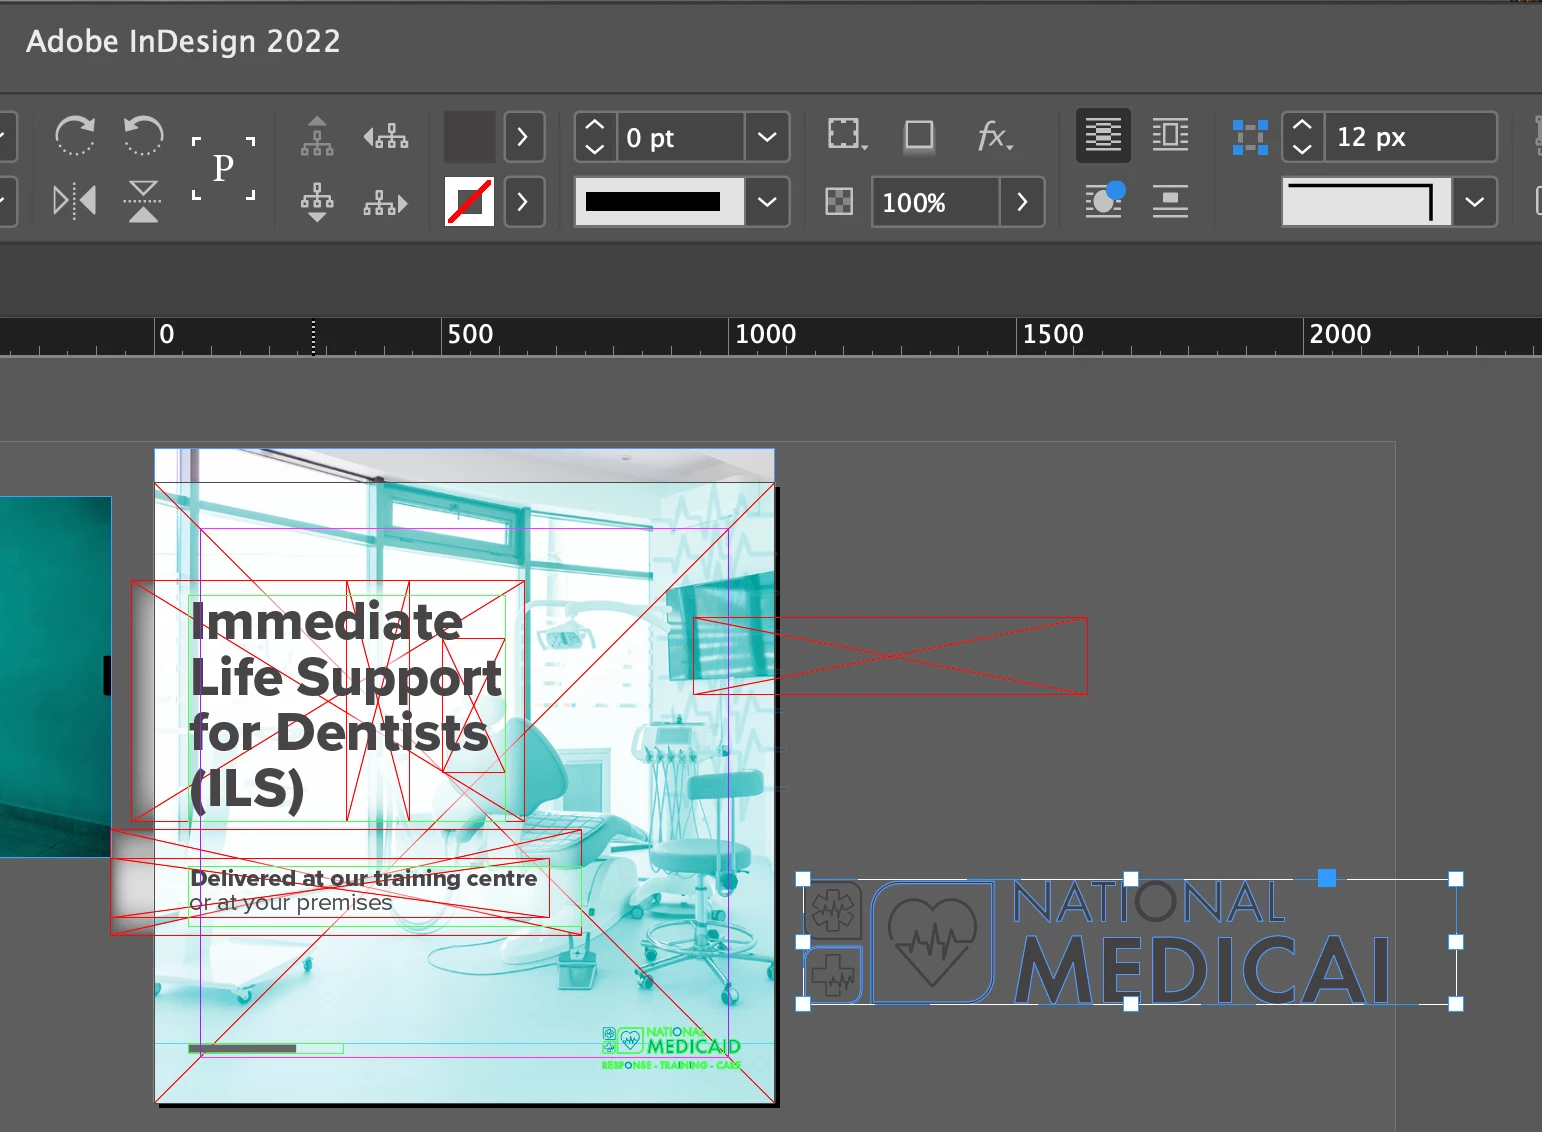Screen dimensions: 1542x1132
Task: Apply drop shadow icon
Action: [x=919, y=136]
